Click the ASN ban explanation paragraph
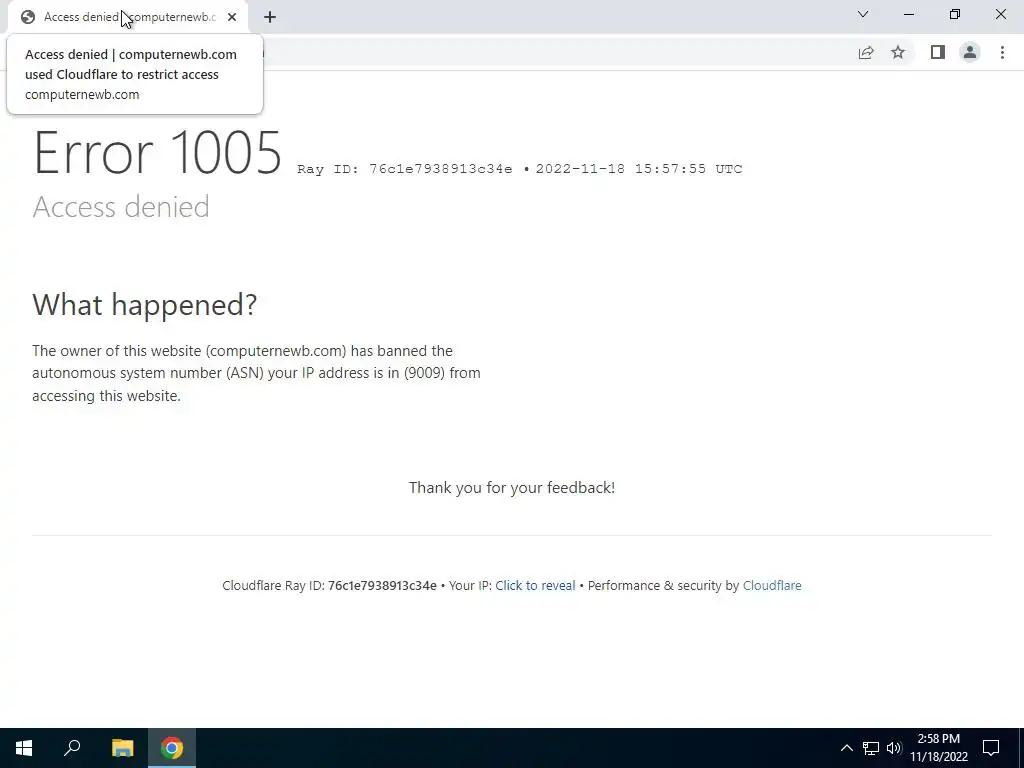Screen dimensions: 1024x768 pos(256,373)
